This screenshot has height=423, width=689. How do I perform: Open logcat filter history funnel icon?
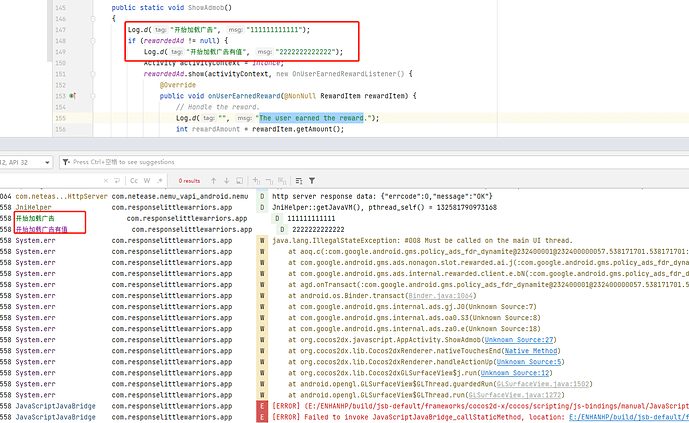point(66,162)
